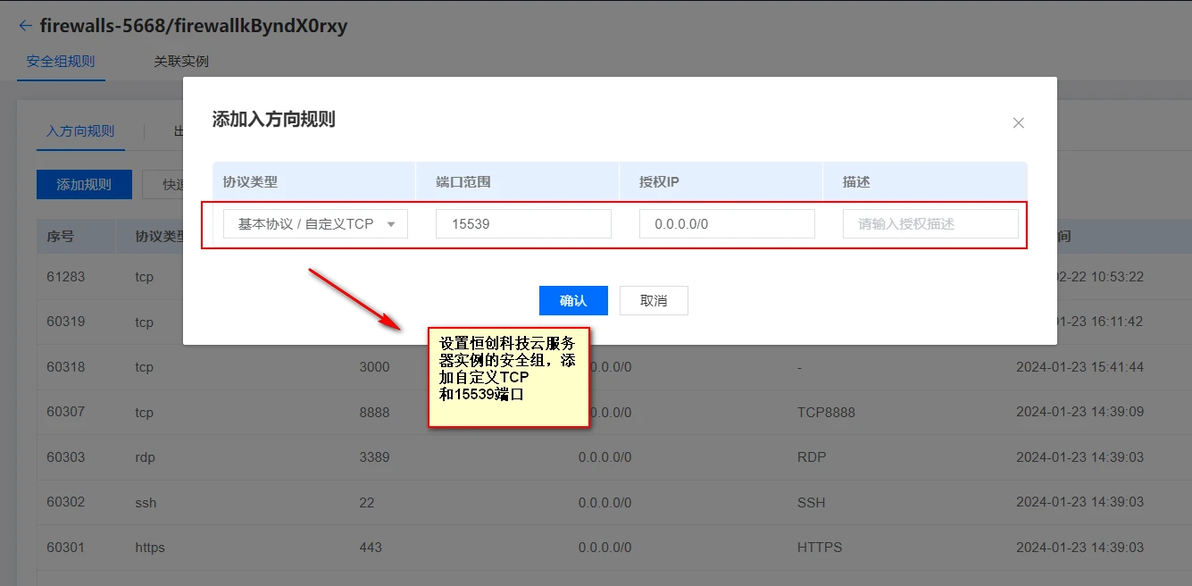Focus the 请输入授权描述 description field
1192x586 pixels.
click(930, 224)
